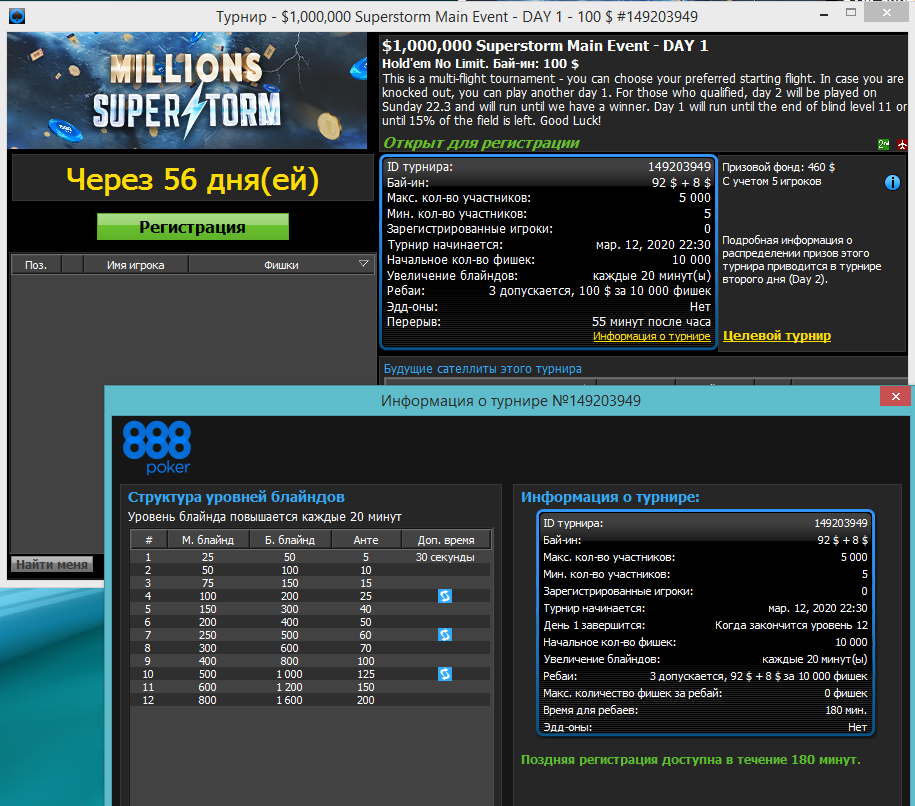915x806 pixels.
Task: Select blind level 11 row with ante 150
Action: pos(310,687)
